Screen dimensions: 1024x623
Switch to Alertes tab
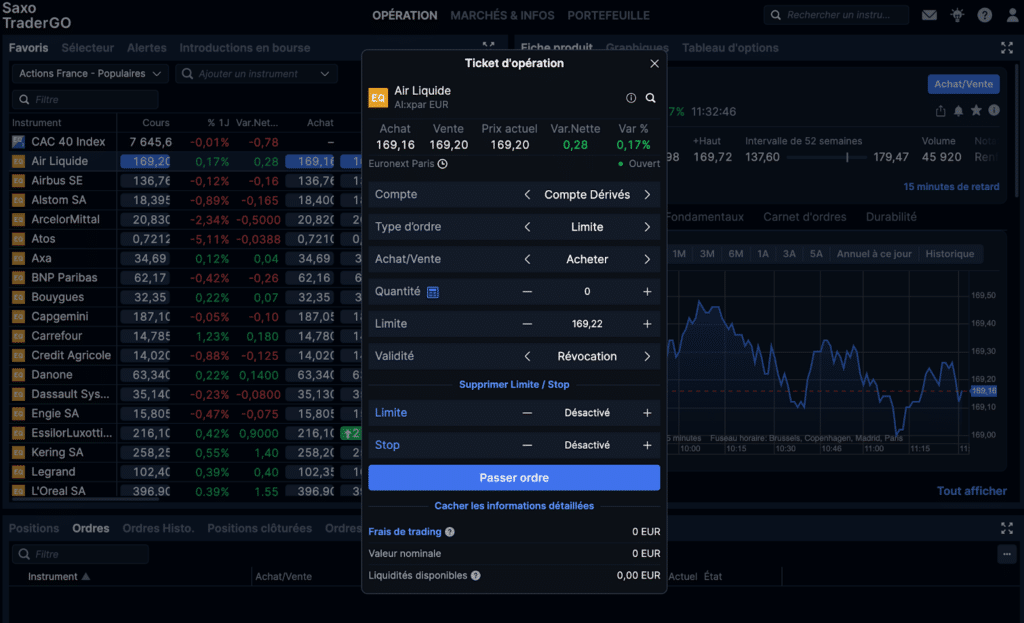(x=146, y=48)
